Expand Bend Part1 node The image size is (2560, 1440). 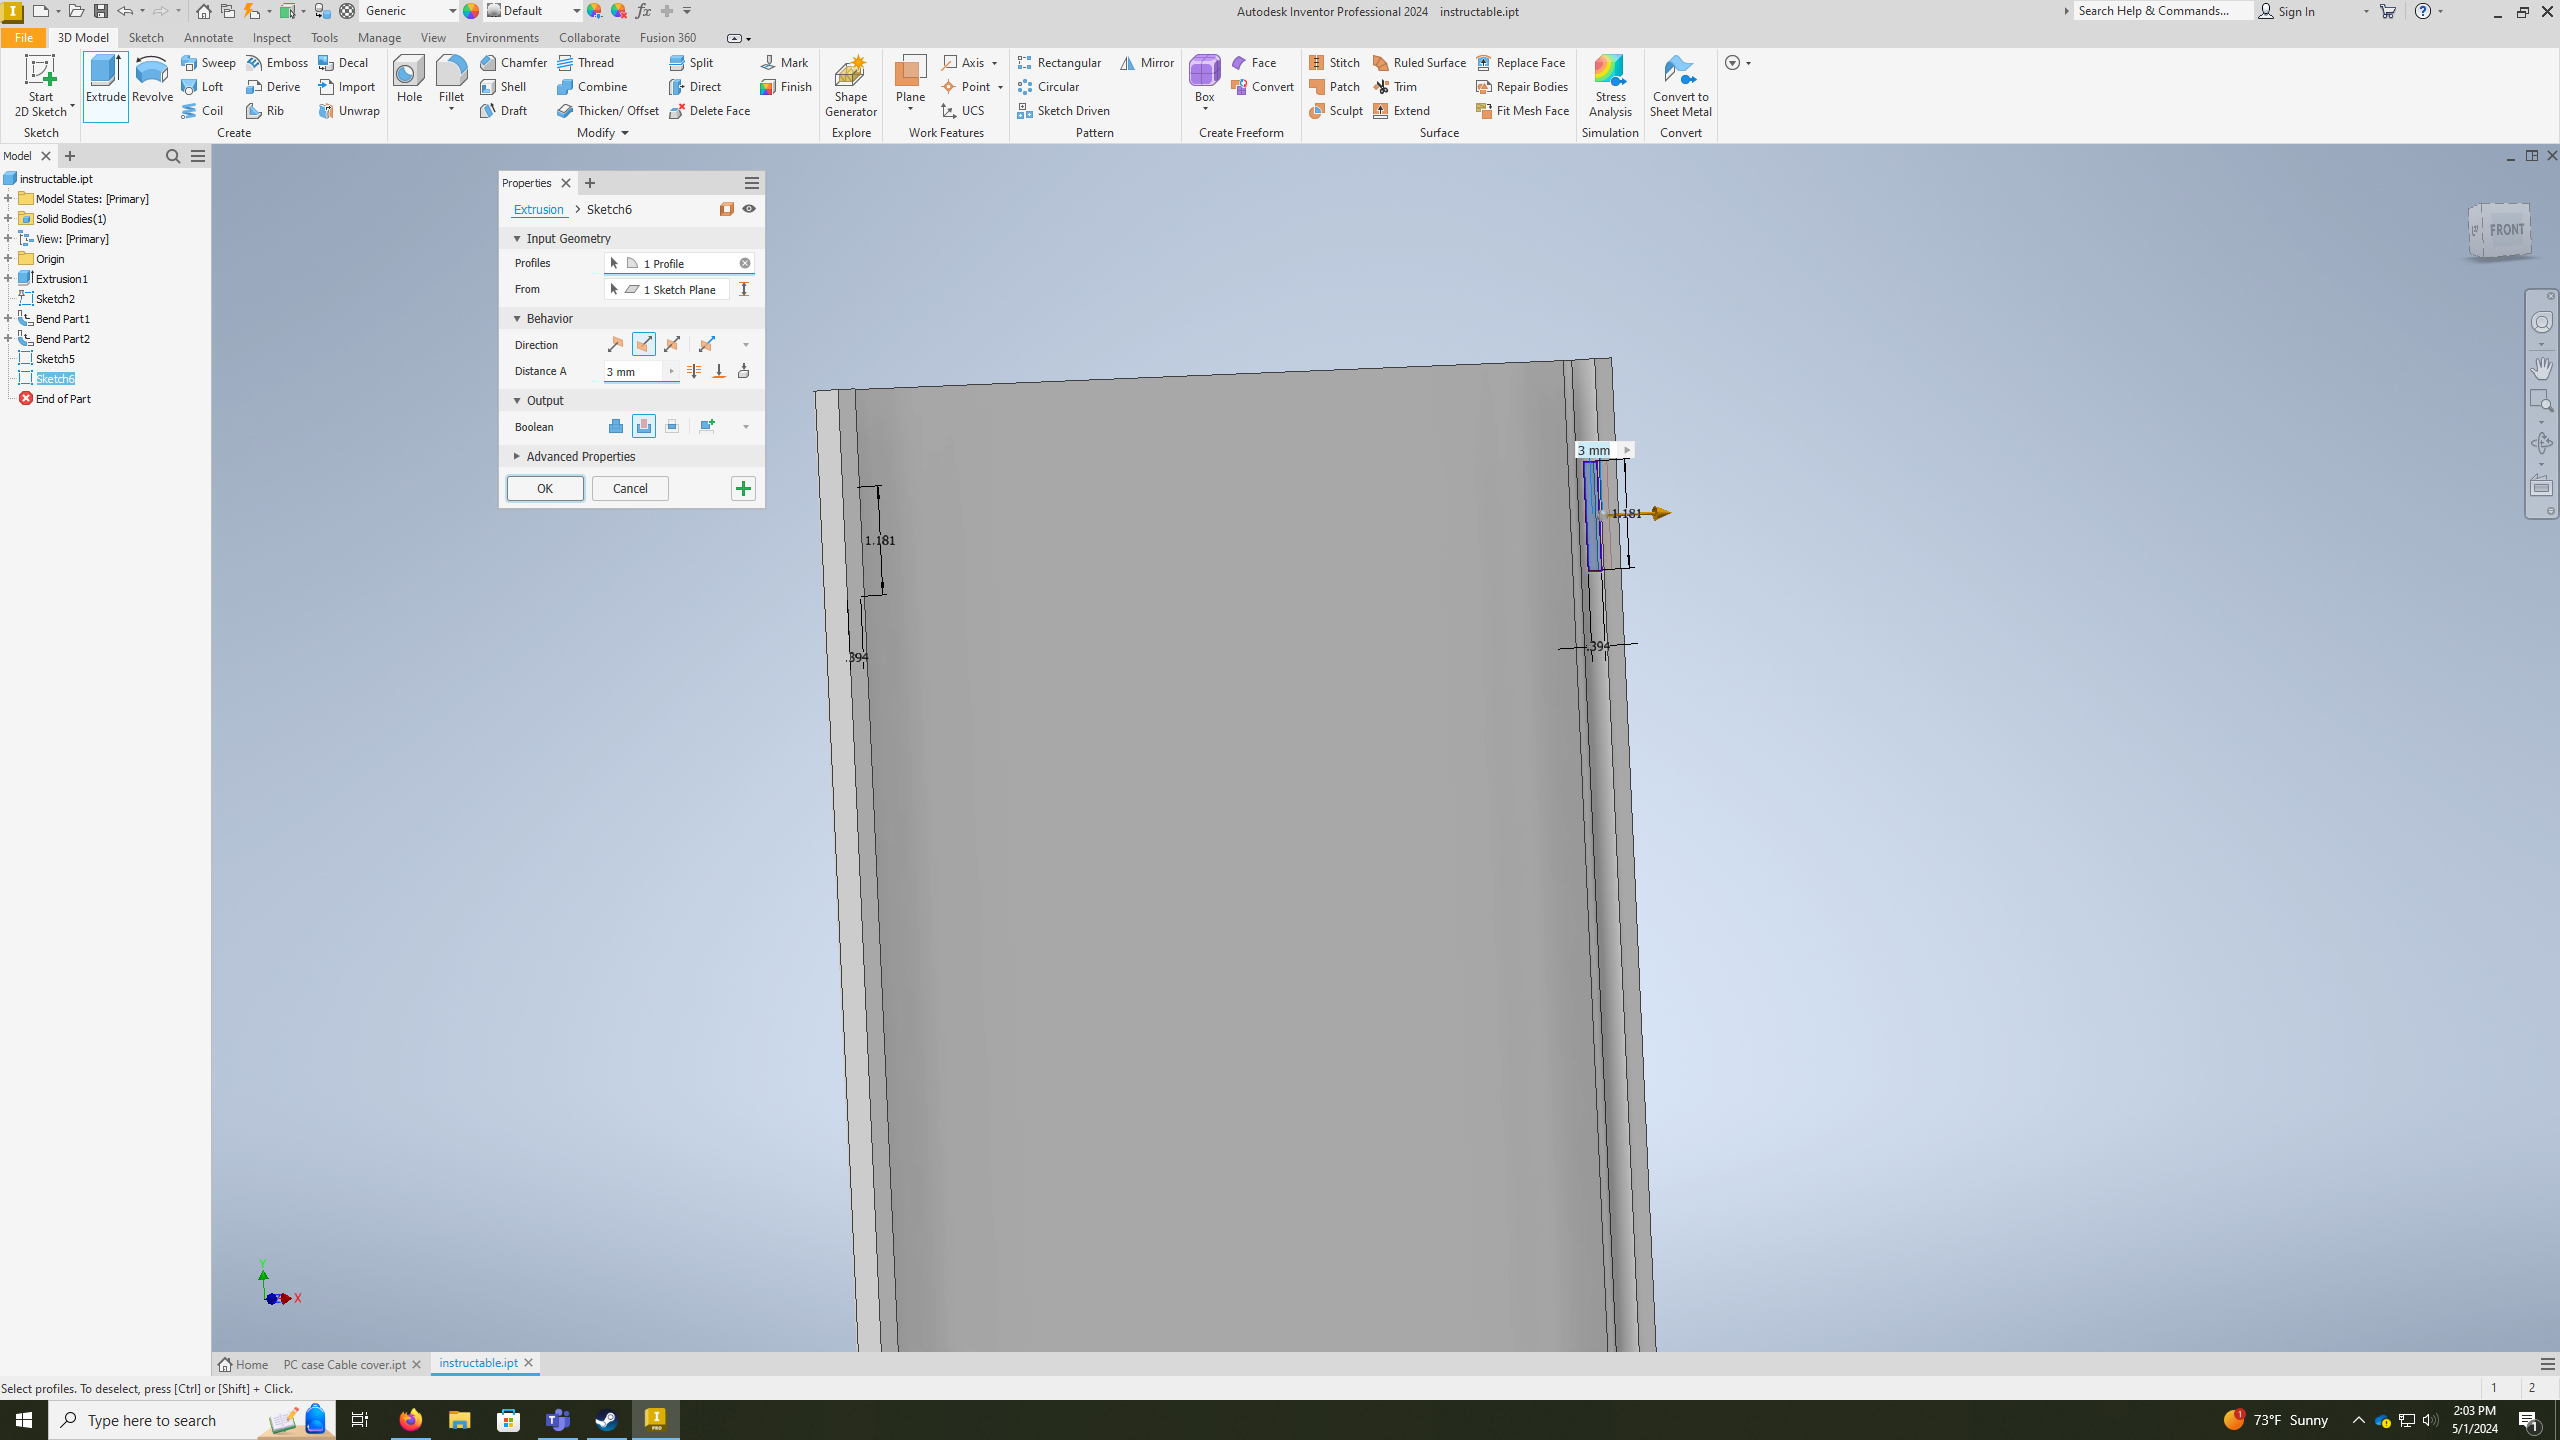point(8,318)
